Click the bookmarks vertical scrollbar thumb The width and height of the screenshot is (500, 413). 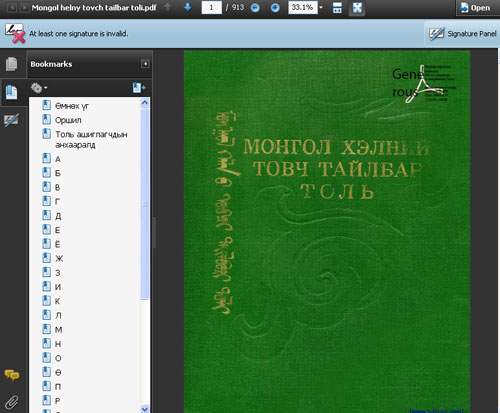click(x=145, y=203)
